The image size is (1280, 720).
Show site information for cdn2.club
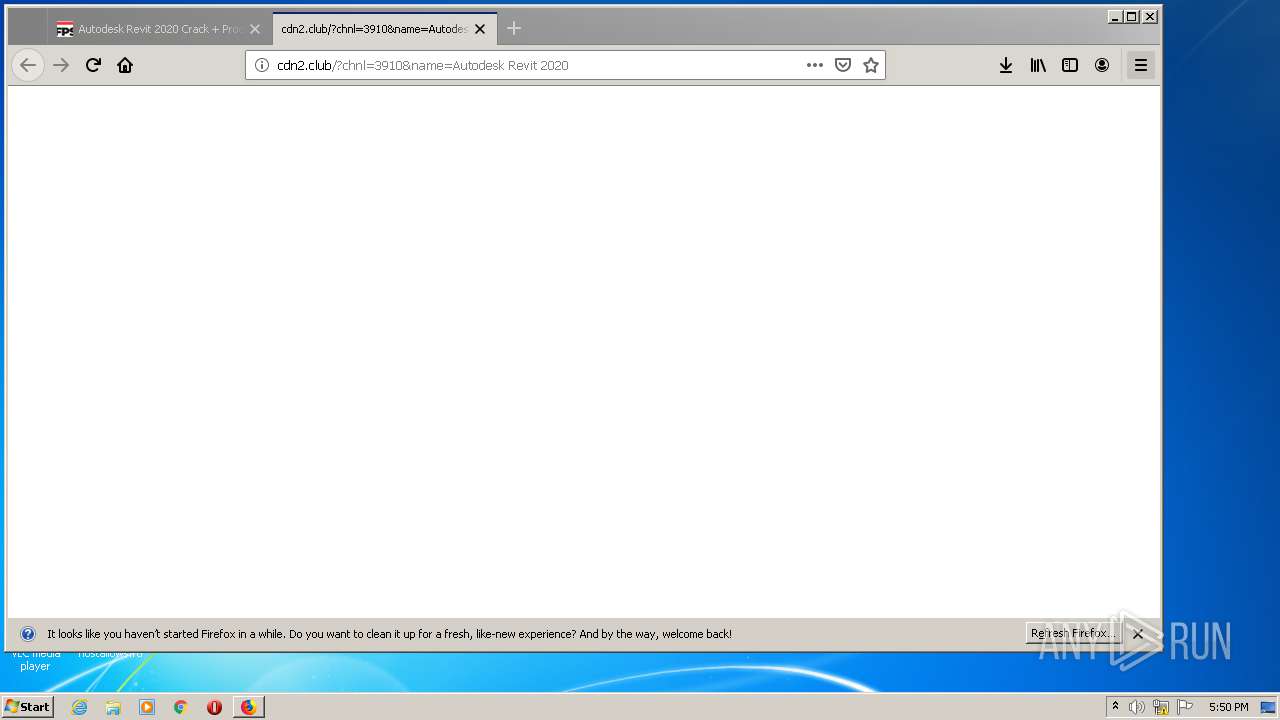[x=262, y=65]
